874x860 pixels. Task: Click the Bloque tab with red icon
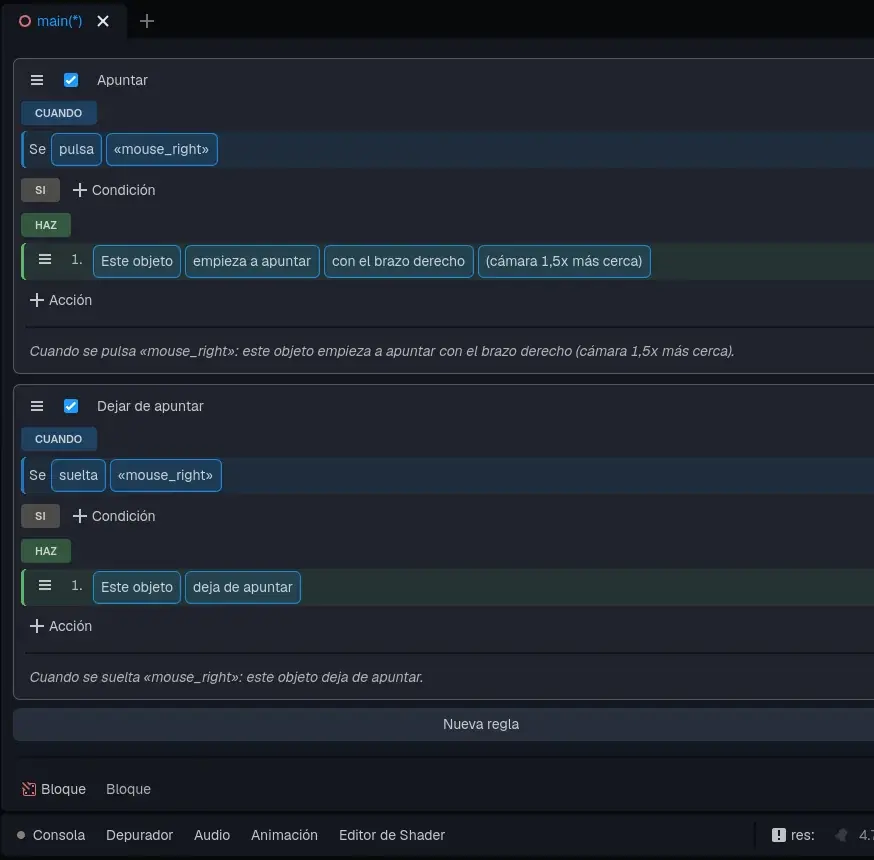click(54, 789)
